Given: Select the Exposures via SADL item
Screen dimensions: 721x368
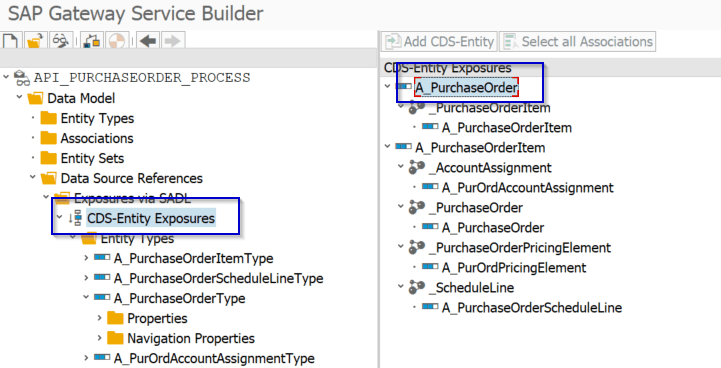Looking at the screenshot, I should (x=132, y=198).
